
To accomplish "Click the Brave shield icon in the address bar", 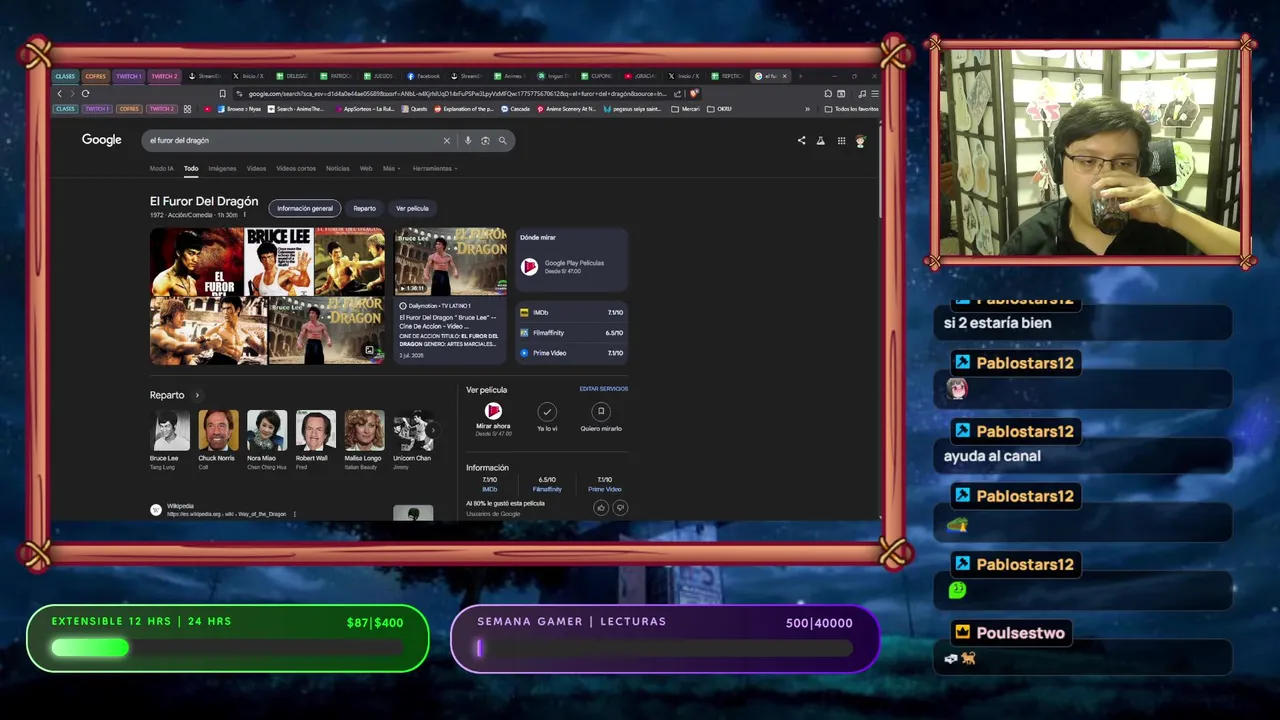I will 694,94.
